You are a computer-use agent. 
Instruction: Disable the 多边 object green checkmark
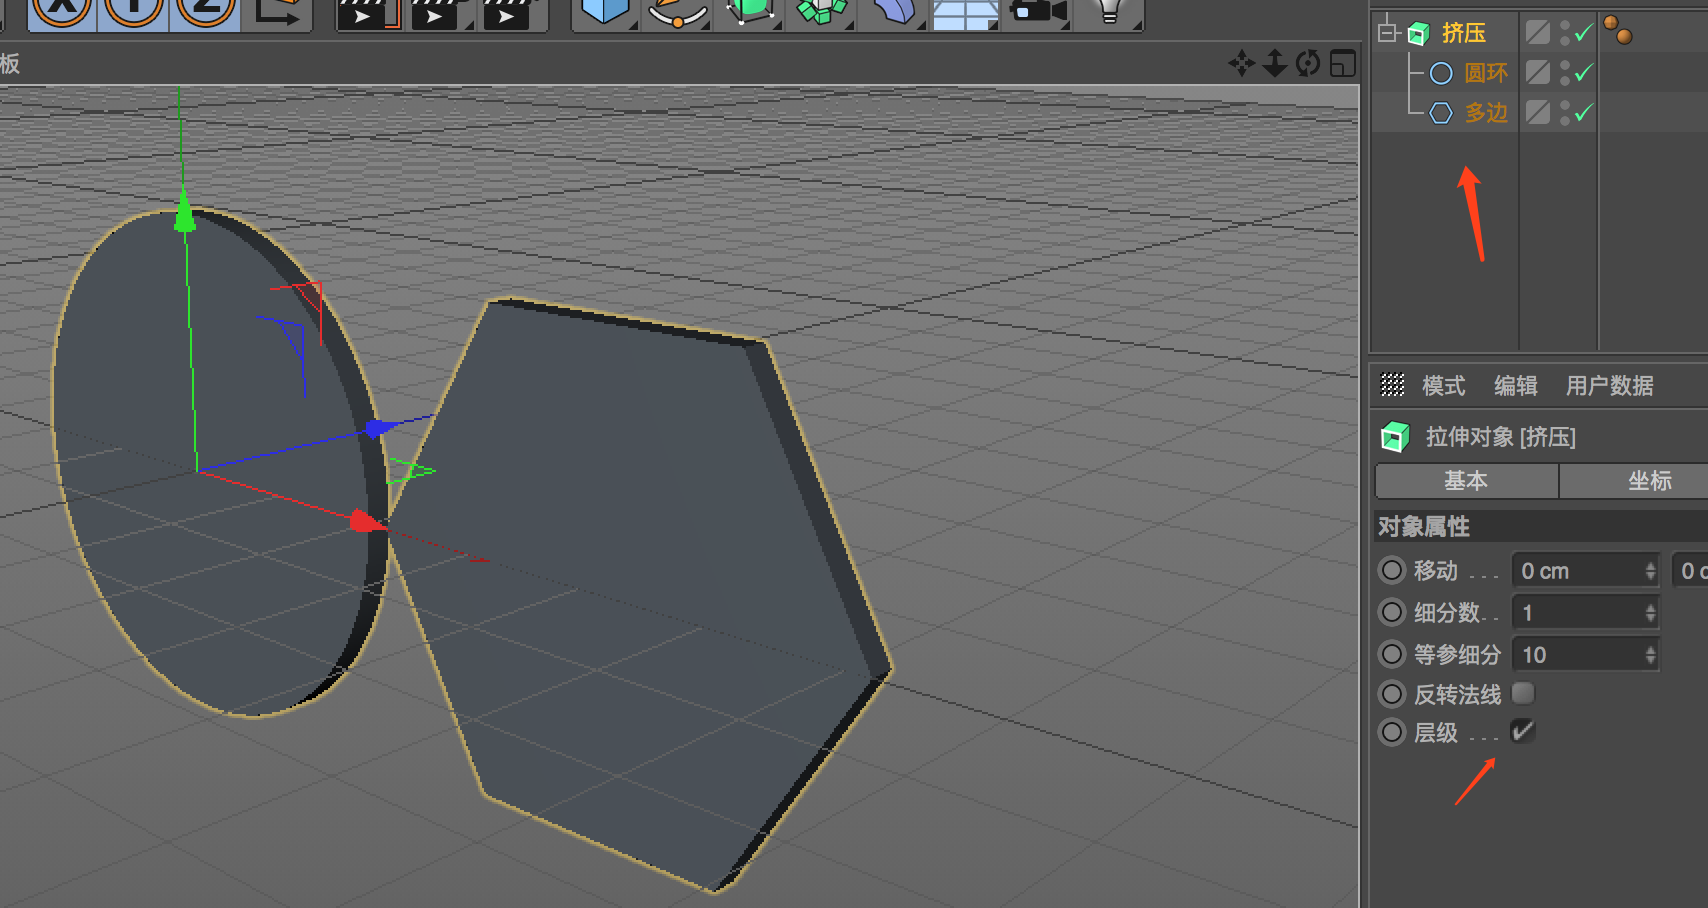point(1583,113)
